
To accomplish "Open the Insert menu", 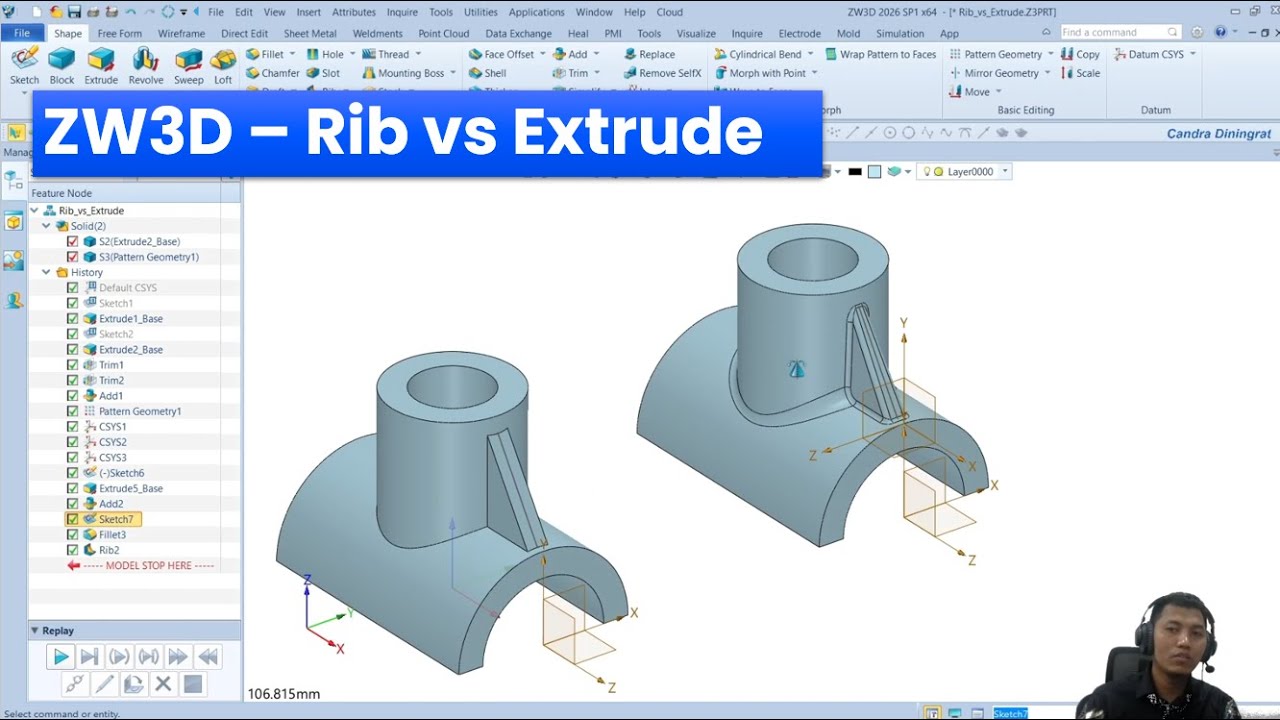I will (x=309, y=12).
